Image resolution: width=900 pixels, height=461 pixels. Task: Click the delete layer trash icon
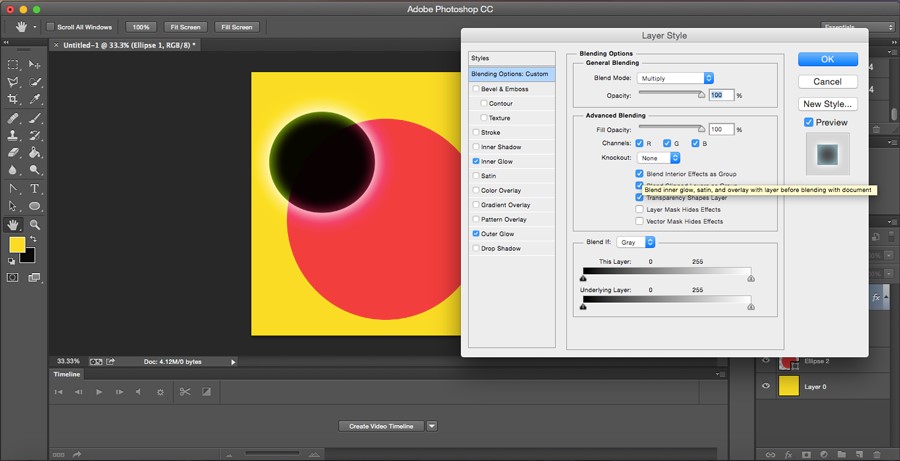[876, 454]
